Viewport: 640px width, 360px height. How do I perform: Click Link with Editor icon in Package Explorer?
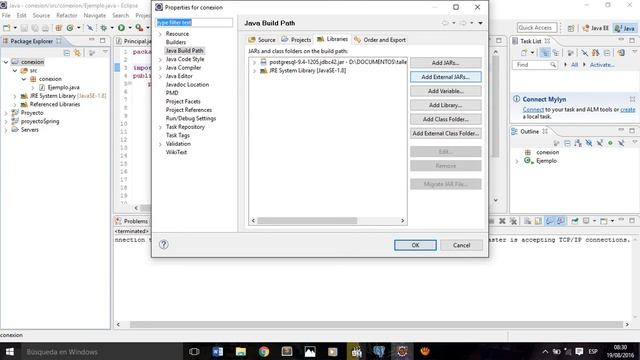pyautogui.click(x=77, y=53)
